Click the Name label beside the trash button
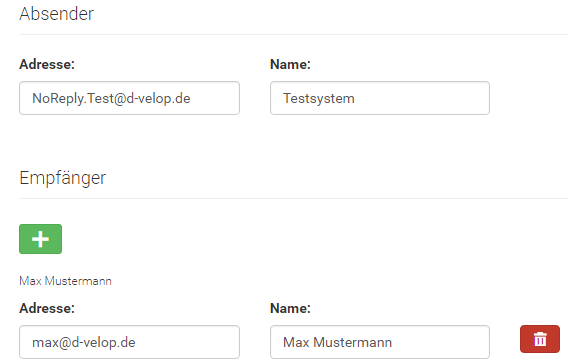The width and height of the screenshot is (568, 363). pyautogui.click(x=290, y=308)
